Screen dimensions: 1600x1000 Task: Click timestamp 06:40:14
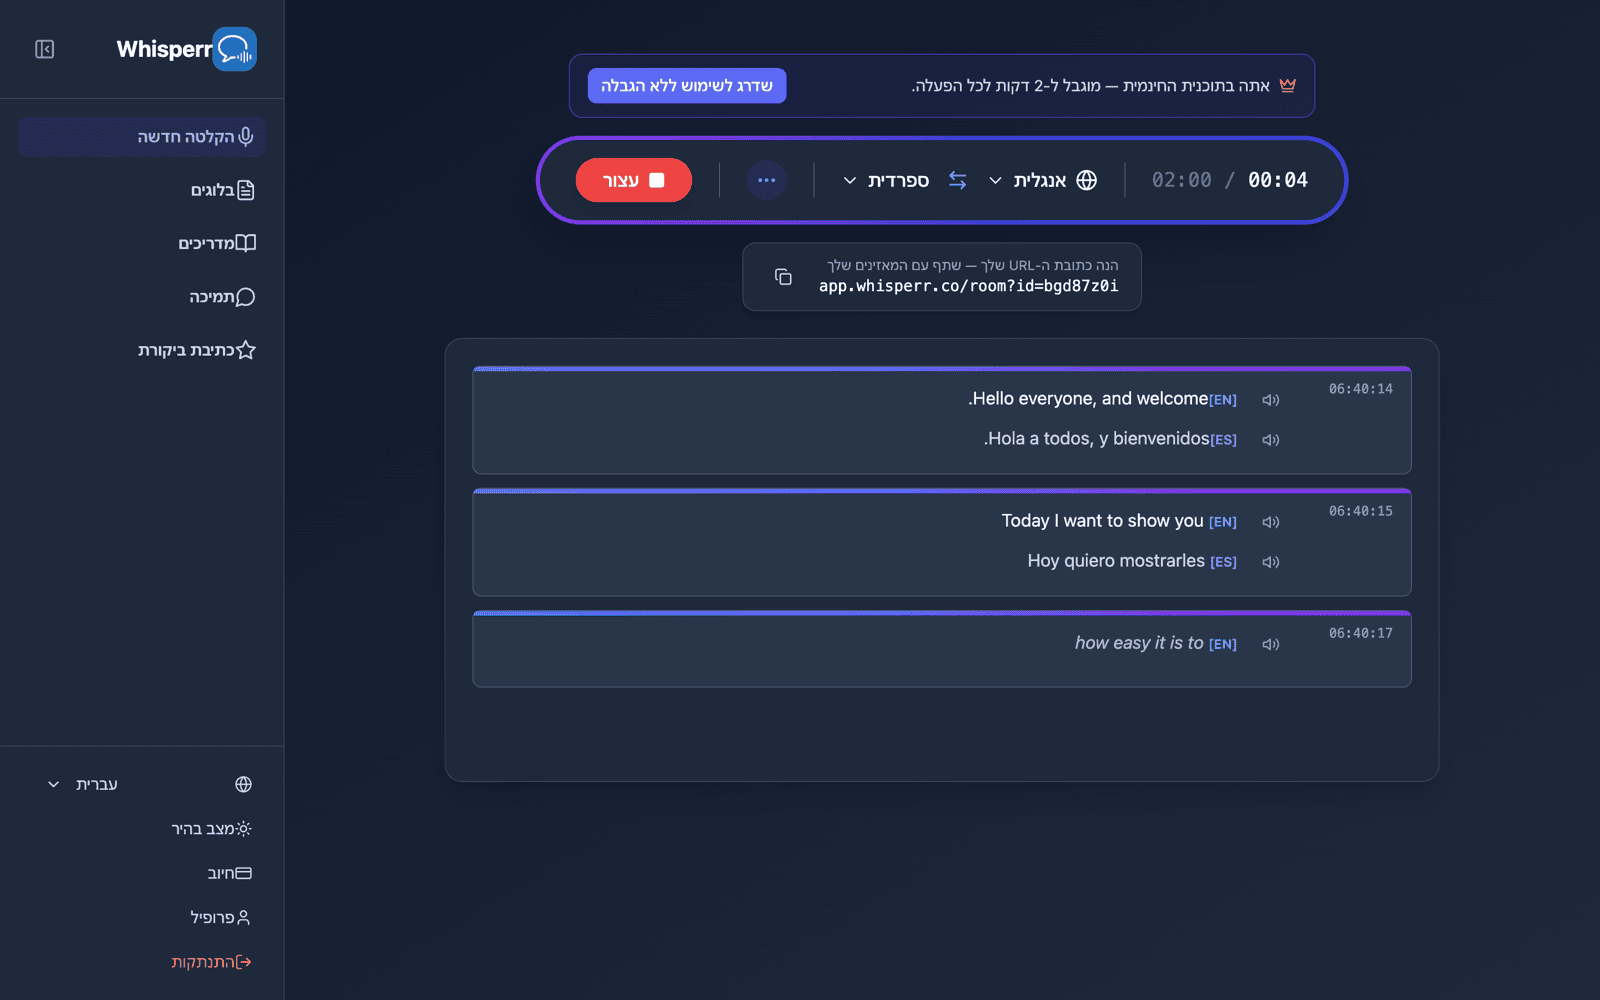1360,389
